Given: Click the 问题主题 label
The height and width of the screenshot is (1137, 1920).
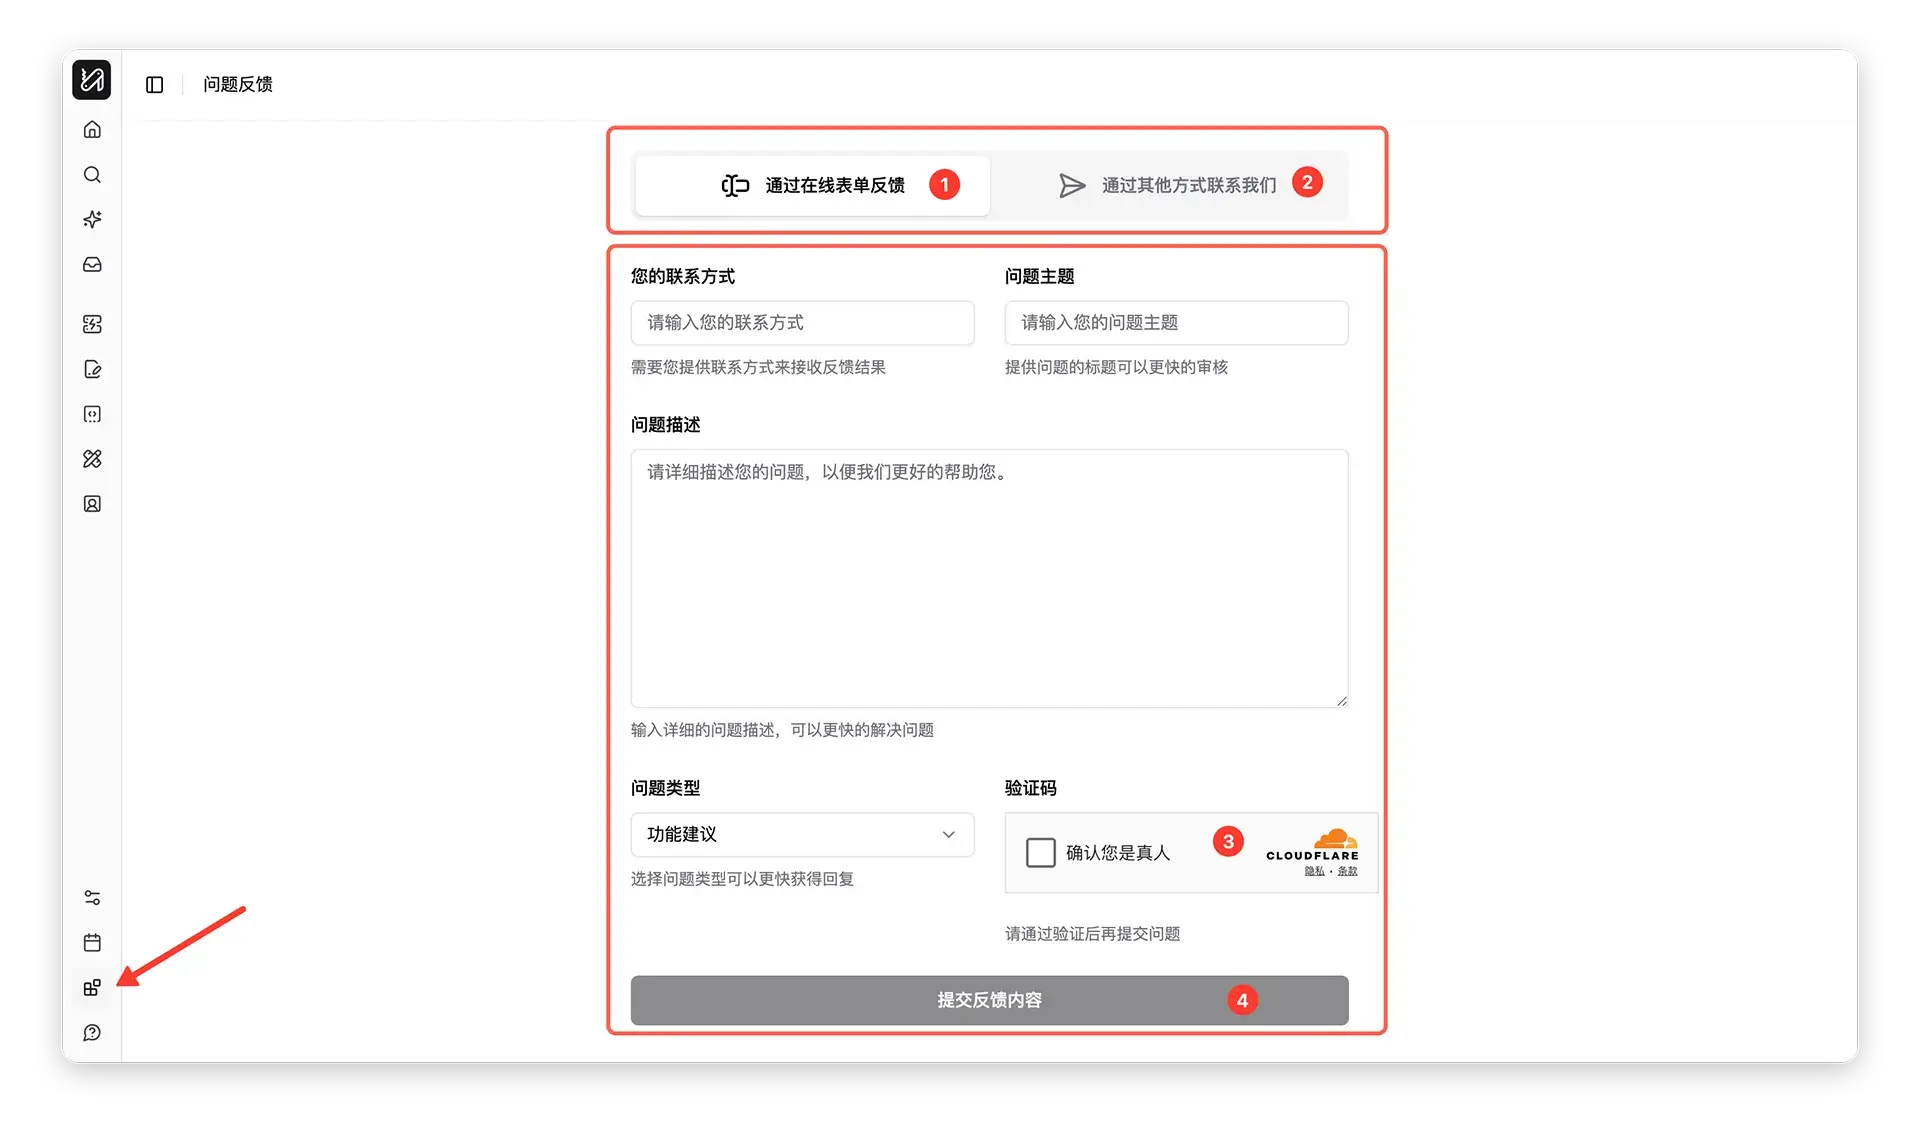Looking at the screenshot, I should tap(1040, 277).
